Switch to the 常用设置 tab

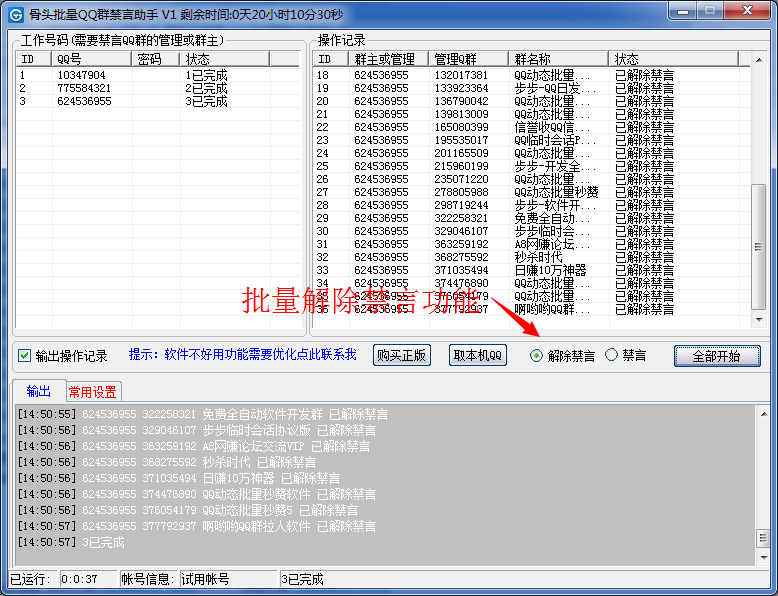93,392
